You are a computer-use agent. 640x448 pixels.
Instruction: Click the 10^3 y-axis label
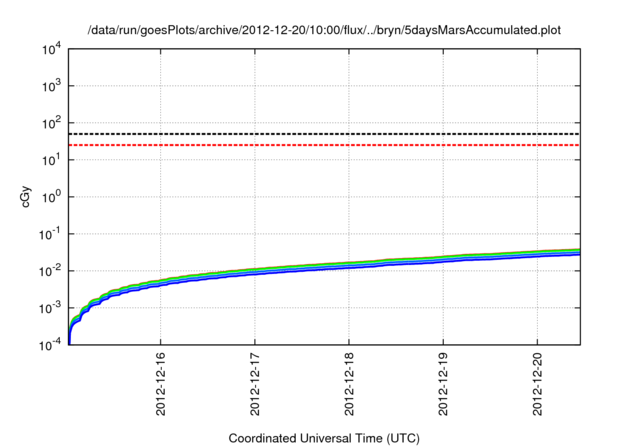[x=52, y=86]
